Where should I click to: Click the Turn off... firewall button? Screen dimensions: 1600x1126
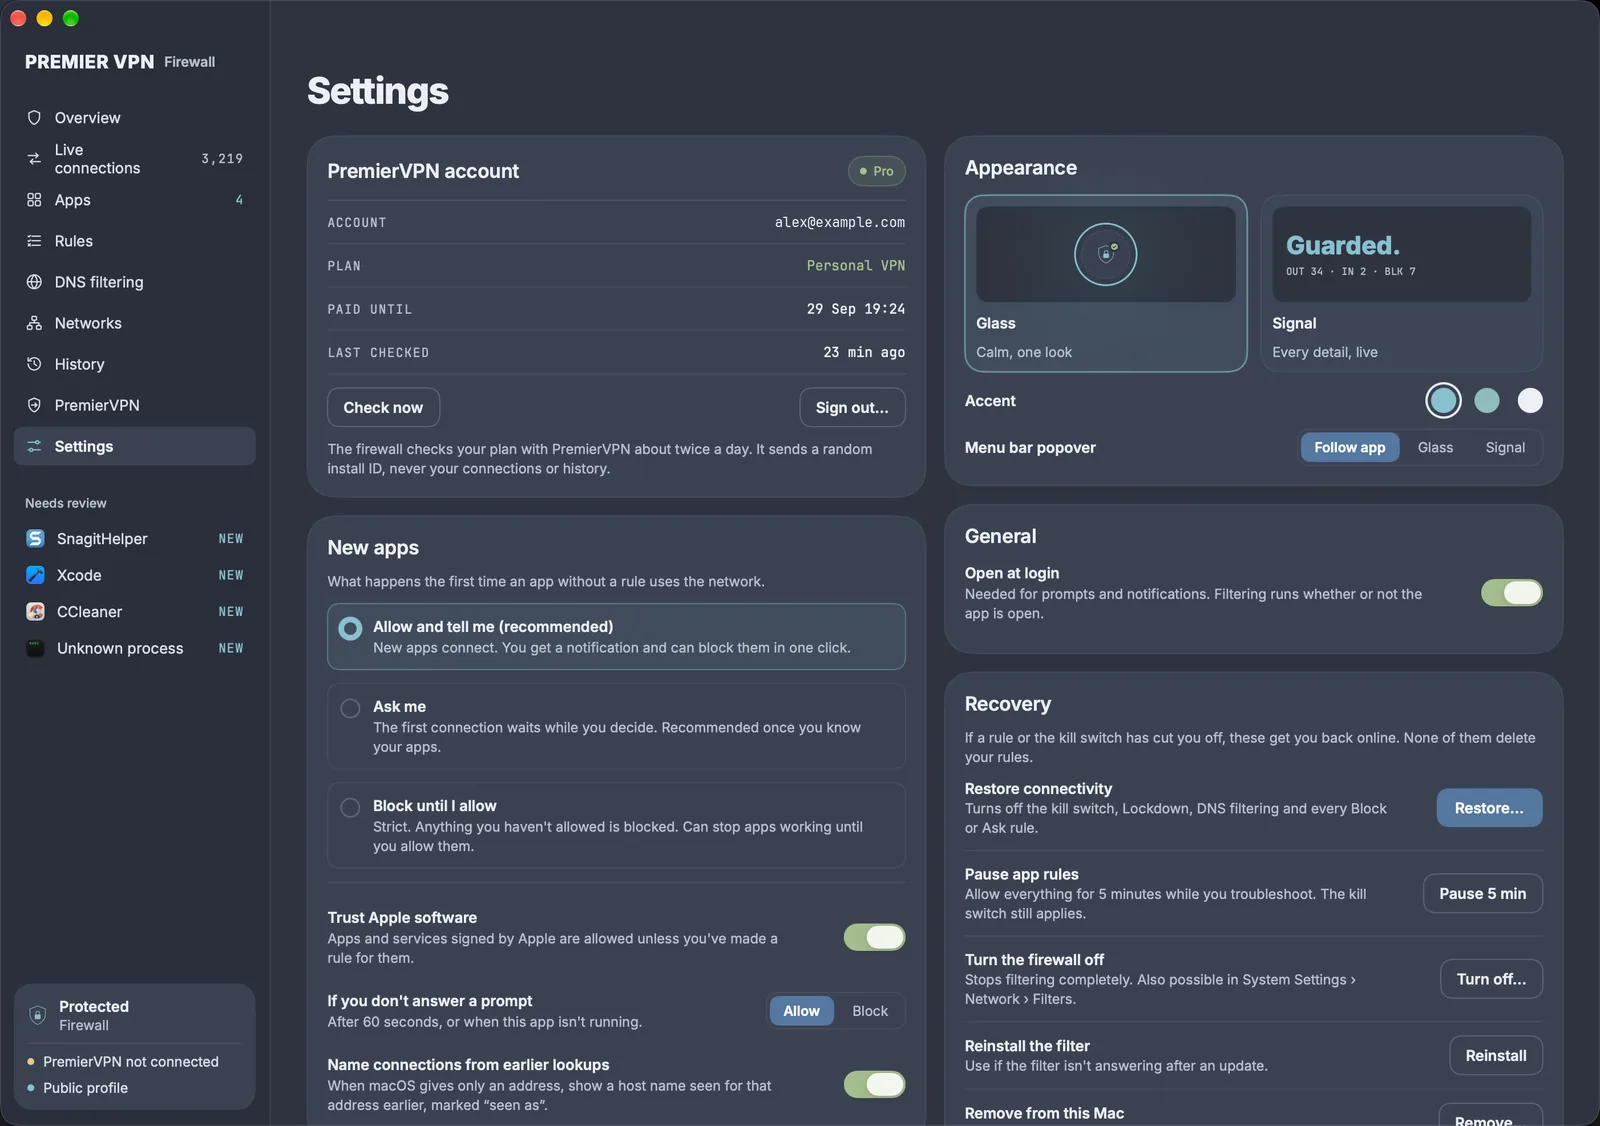[1491, 979]
